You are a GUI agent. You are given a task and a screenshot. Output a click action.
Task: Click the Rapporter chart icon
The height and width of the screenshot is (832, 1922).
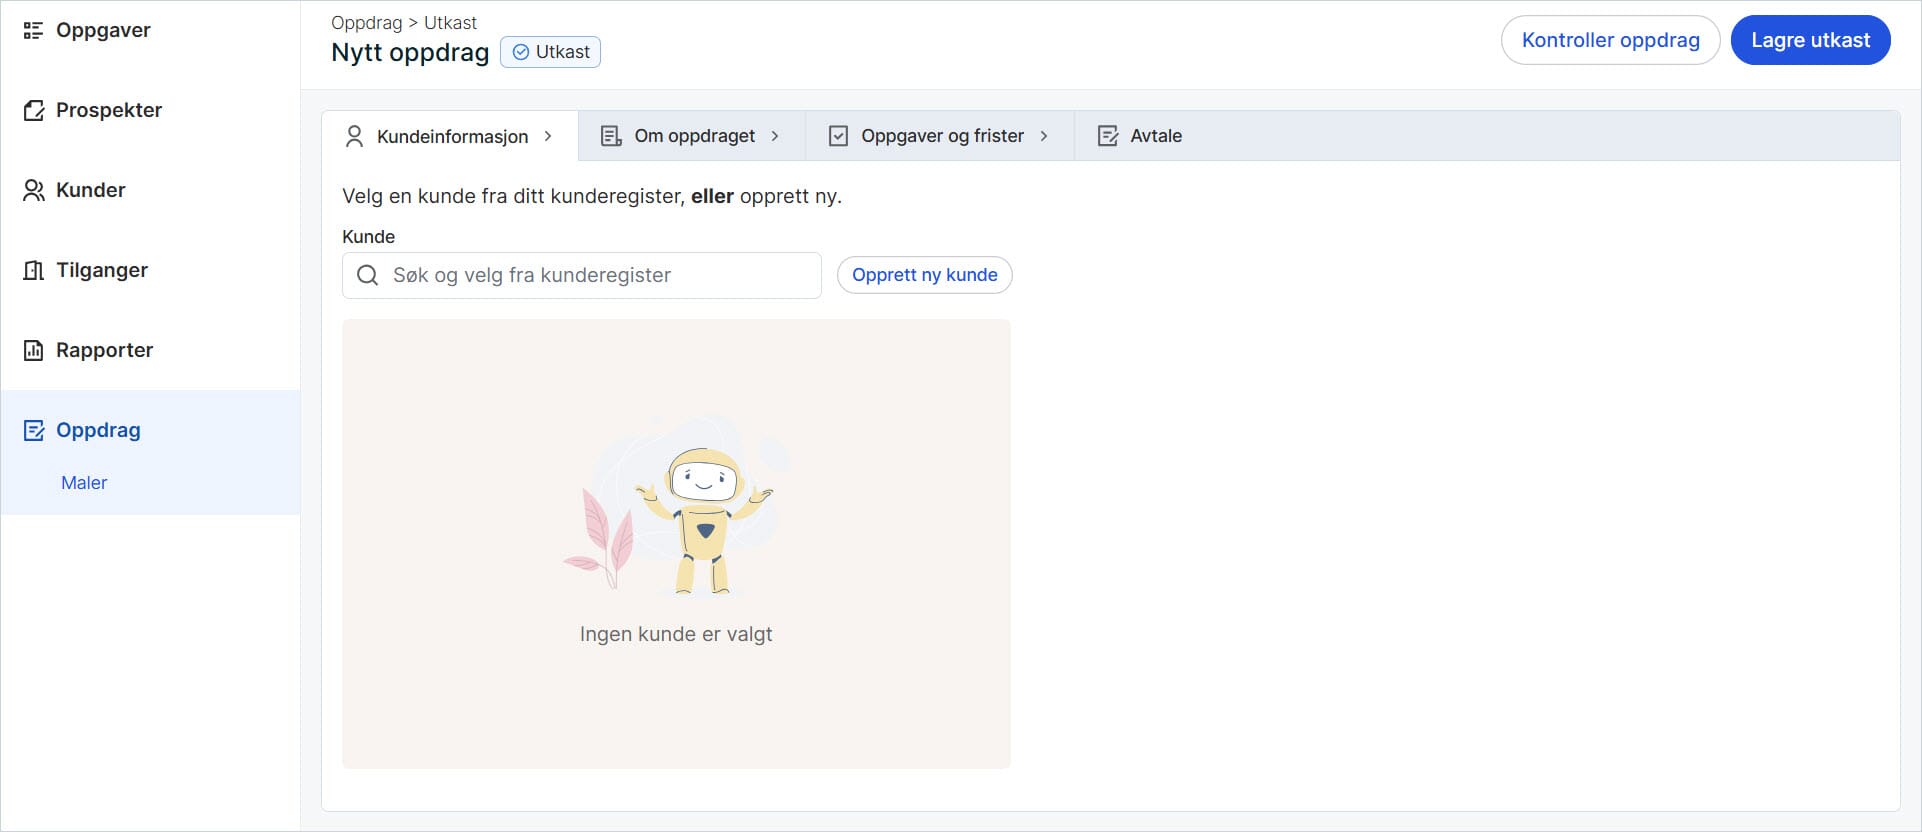[x=33, y=351]
